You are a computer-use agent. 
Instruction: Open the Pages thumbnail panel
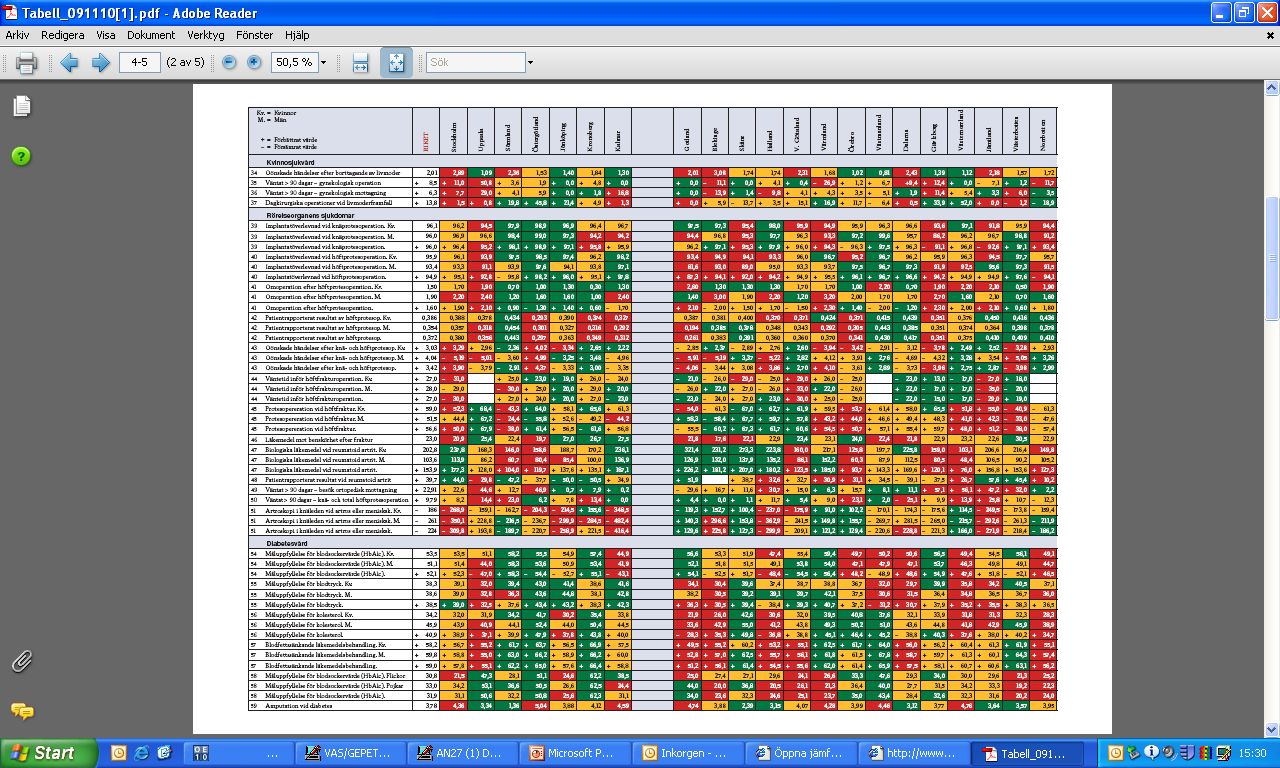point(21,106)
